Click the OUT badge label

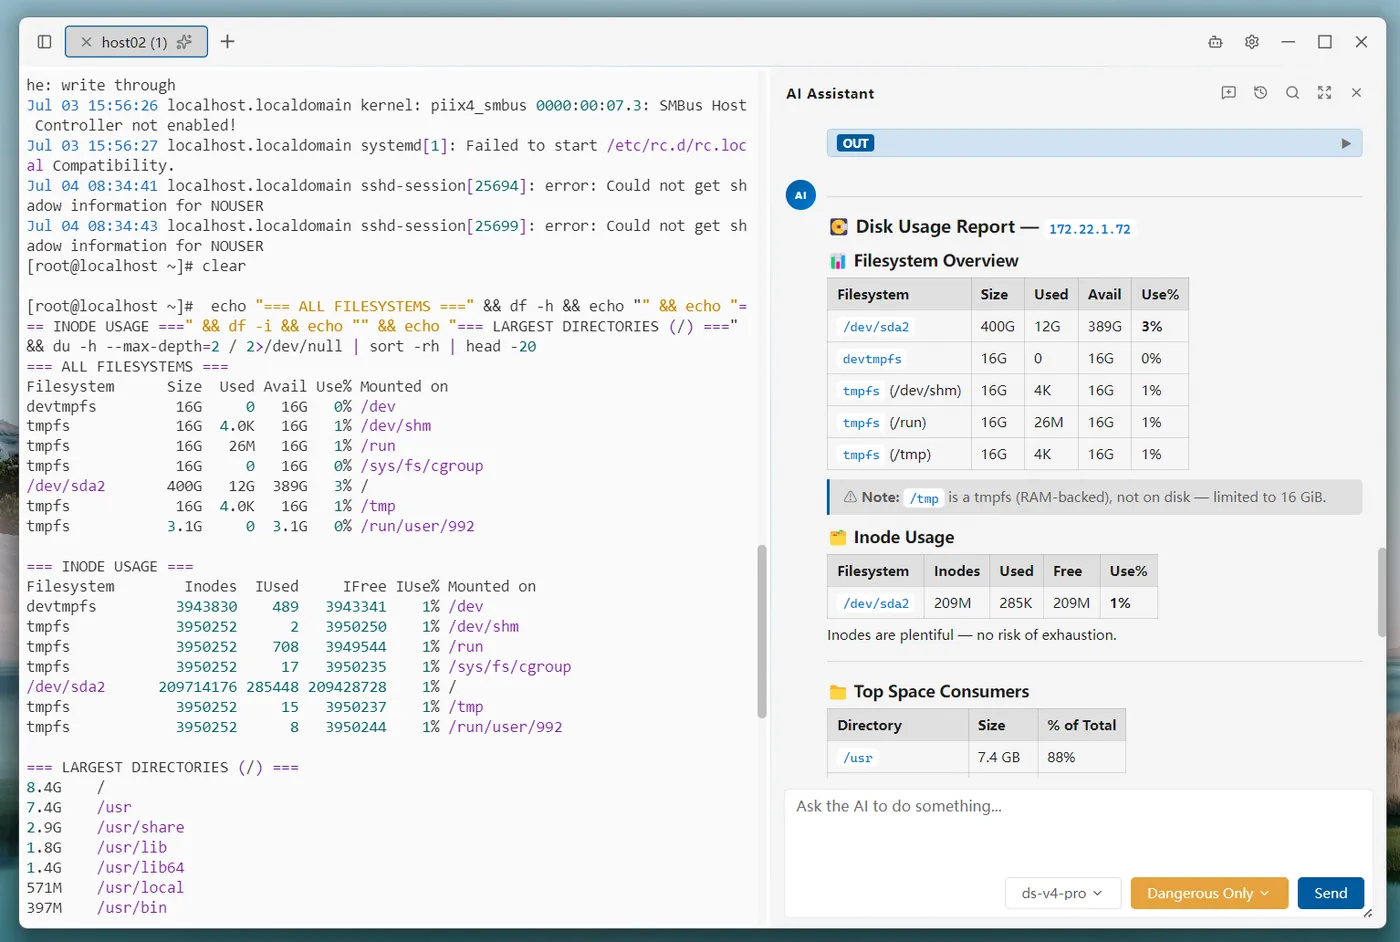point(855,143)
